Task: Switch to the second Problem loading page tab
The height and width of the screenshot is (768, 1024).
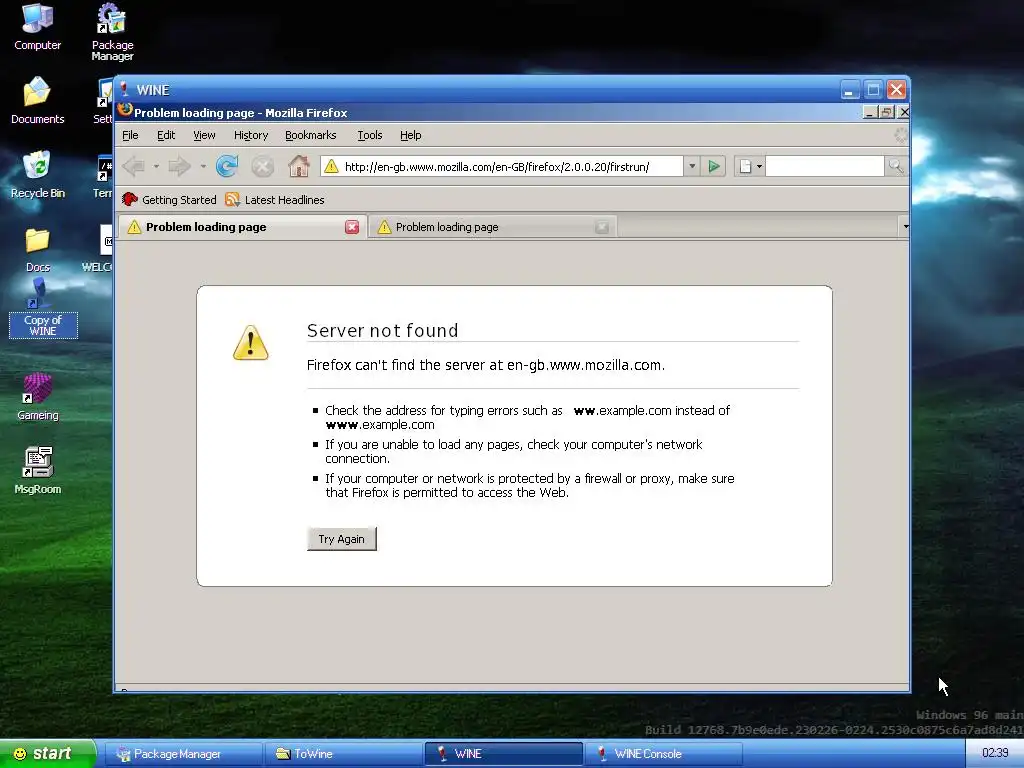Action: coord(492,227)
